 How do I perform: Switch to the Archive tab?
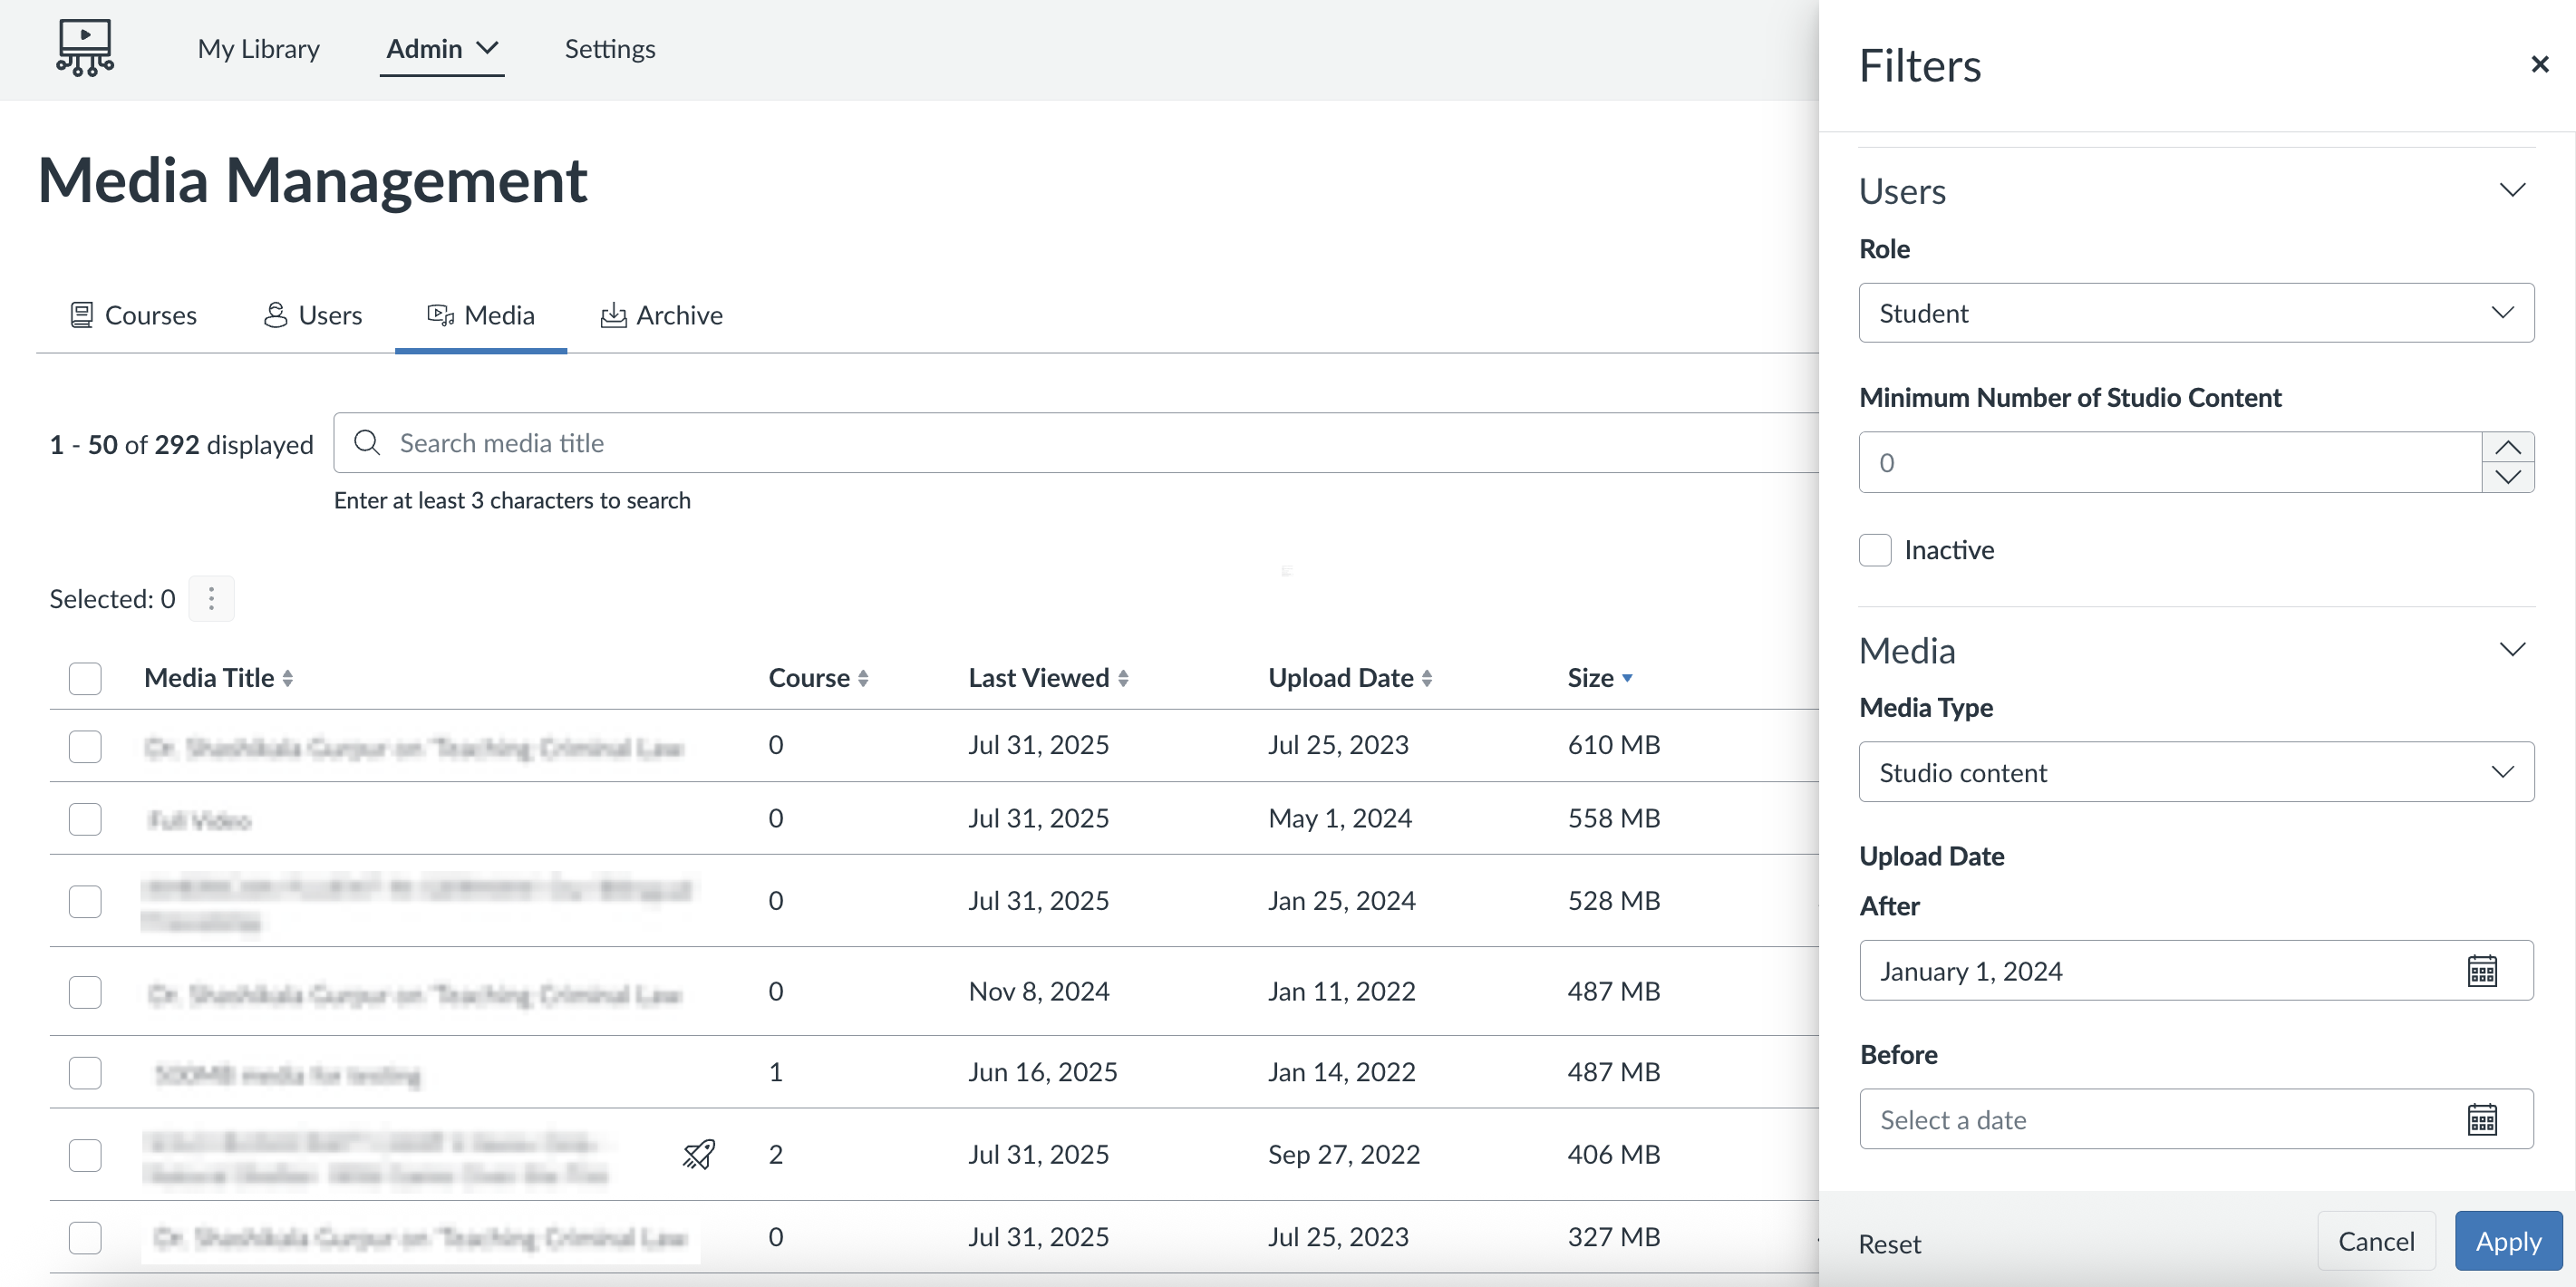[661, 315]
